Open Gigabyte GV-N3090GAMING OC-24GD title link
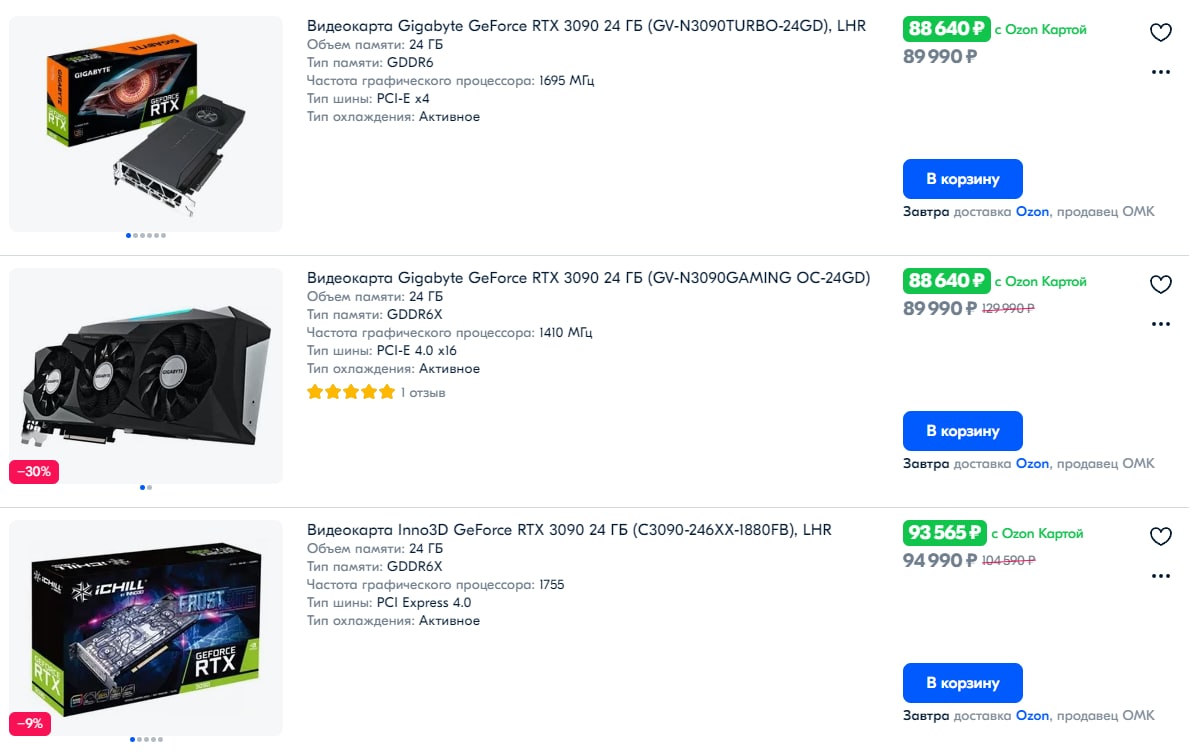Screen dimensions: 1202x752 (x=588, y=278)
